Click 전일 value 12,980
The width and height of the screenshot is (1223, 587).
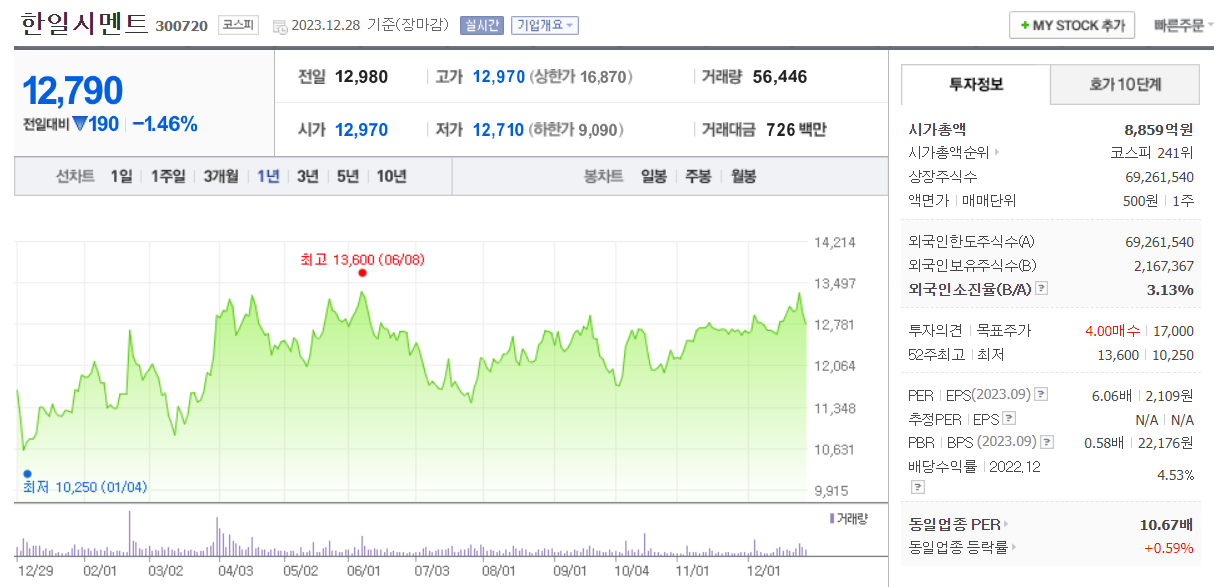(361, 77)
